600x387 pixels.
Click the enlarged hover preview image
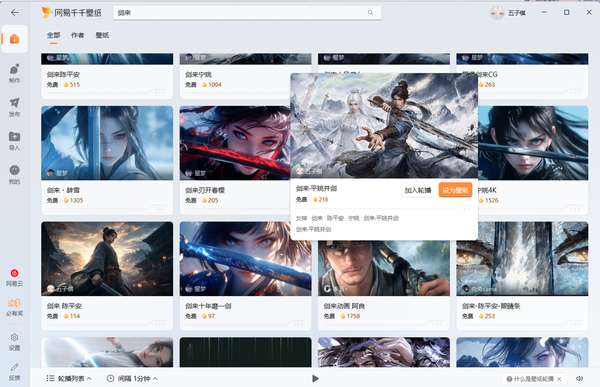[x=384, y=126]
